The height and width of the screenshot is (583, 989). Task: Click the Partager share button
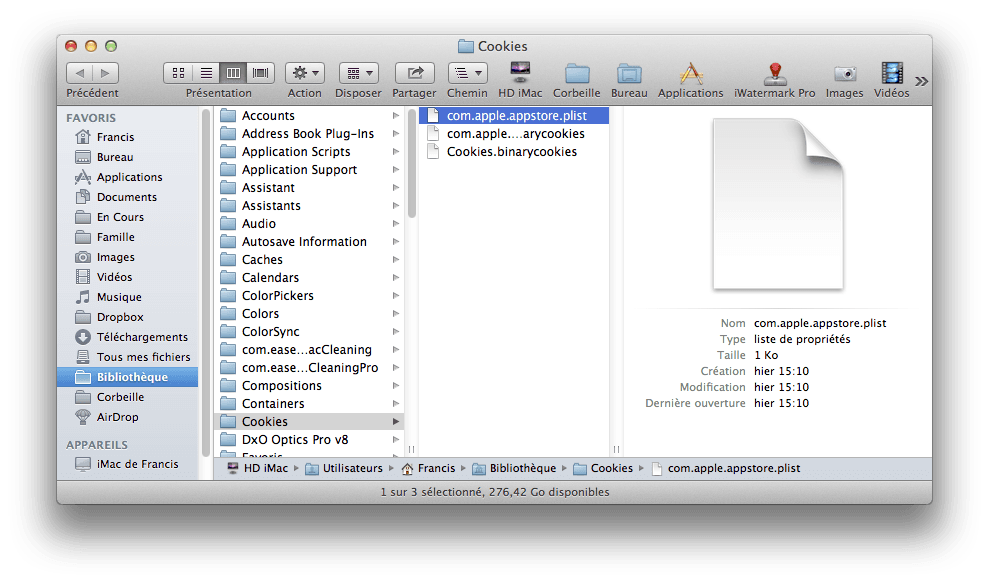pos(414,73)
